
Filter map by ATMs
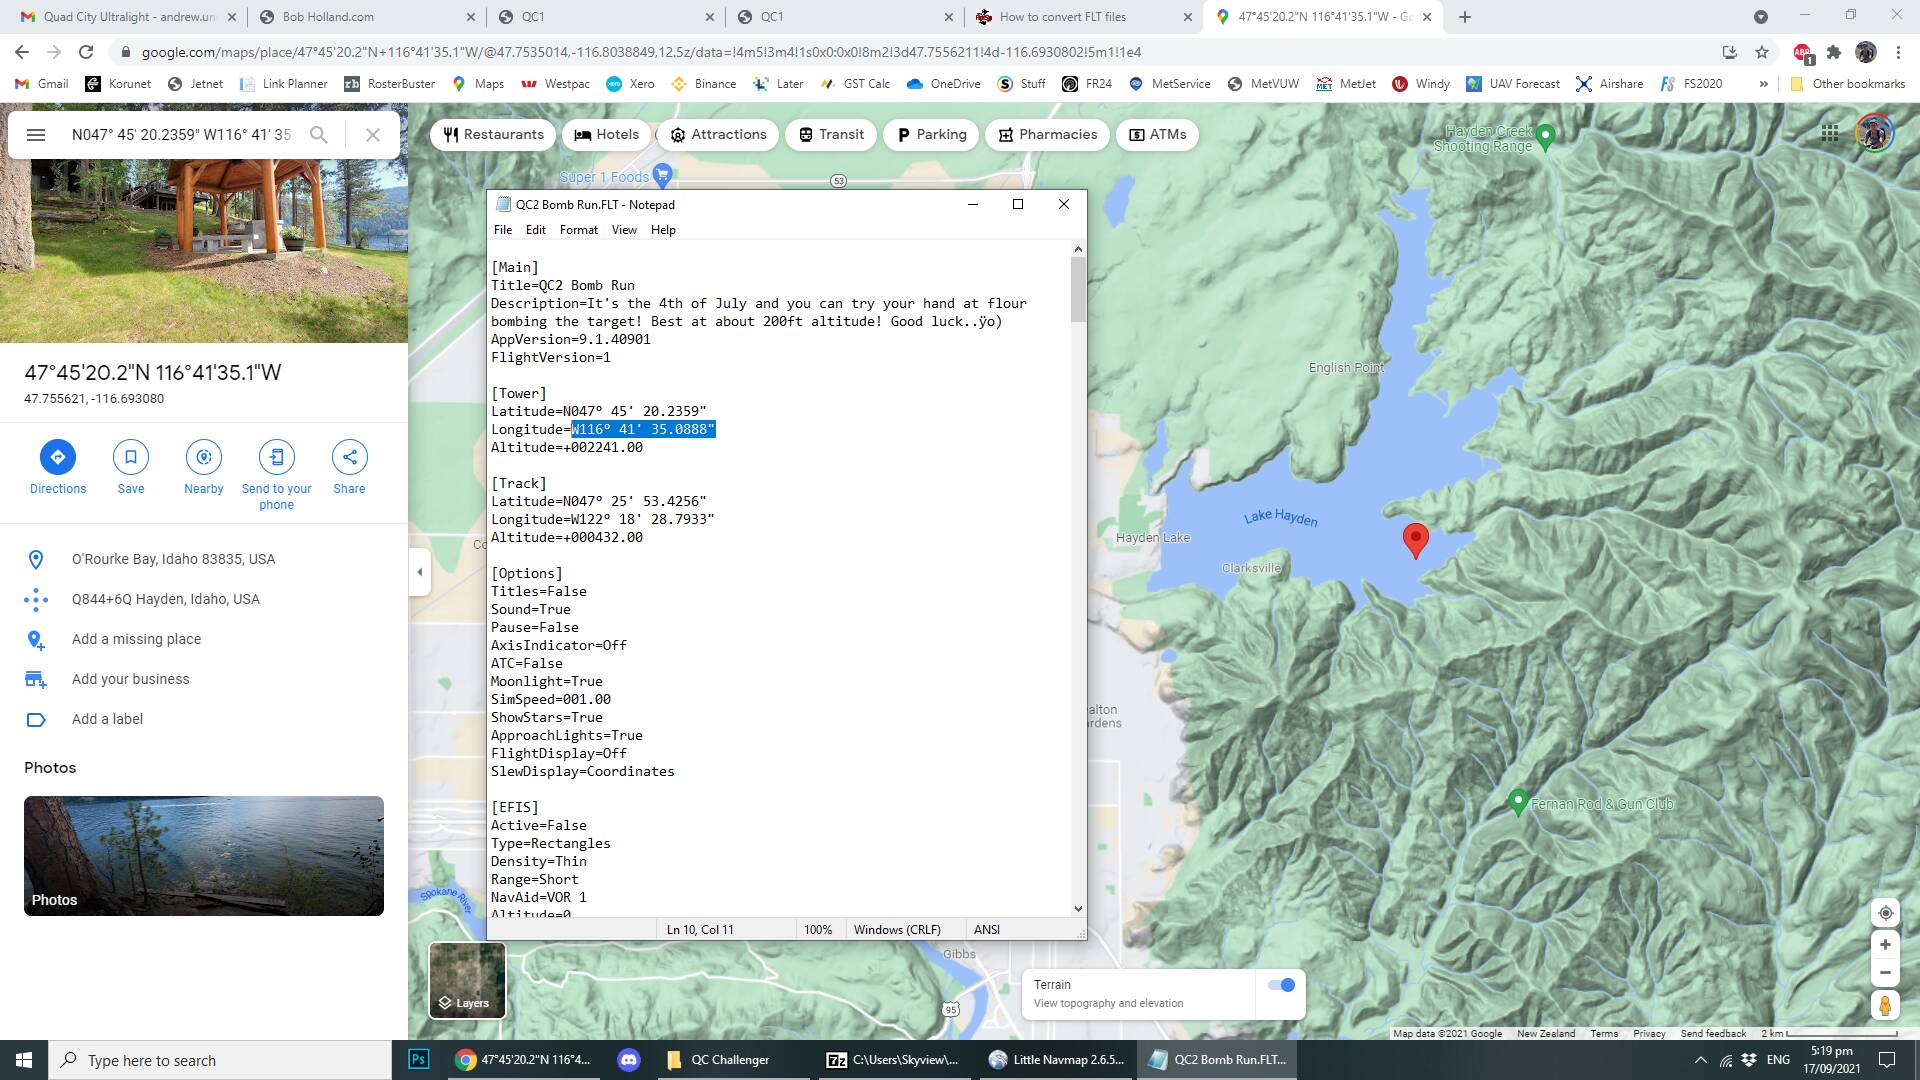(x=1157, y=135)
